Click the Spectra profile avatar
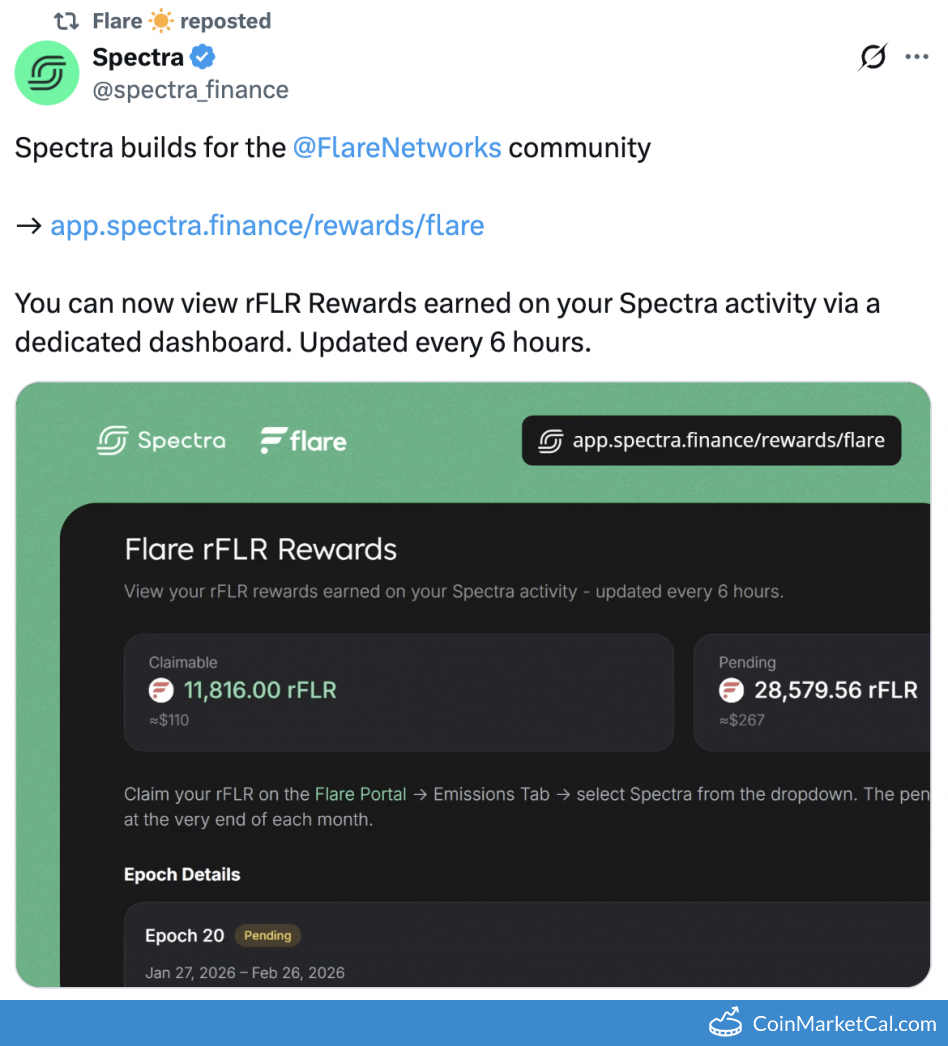This screenshot has height=1046, width=948. pyautogui.click(x=47, y=73)
